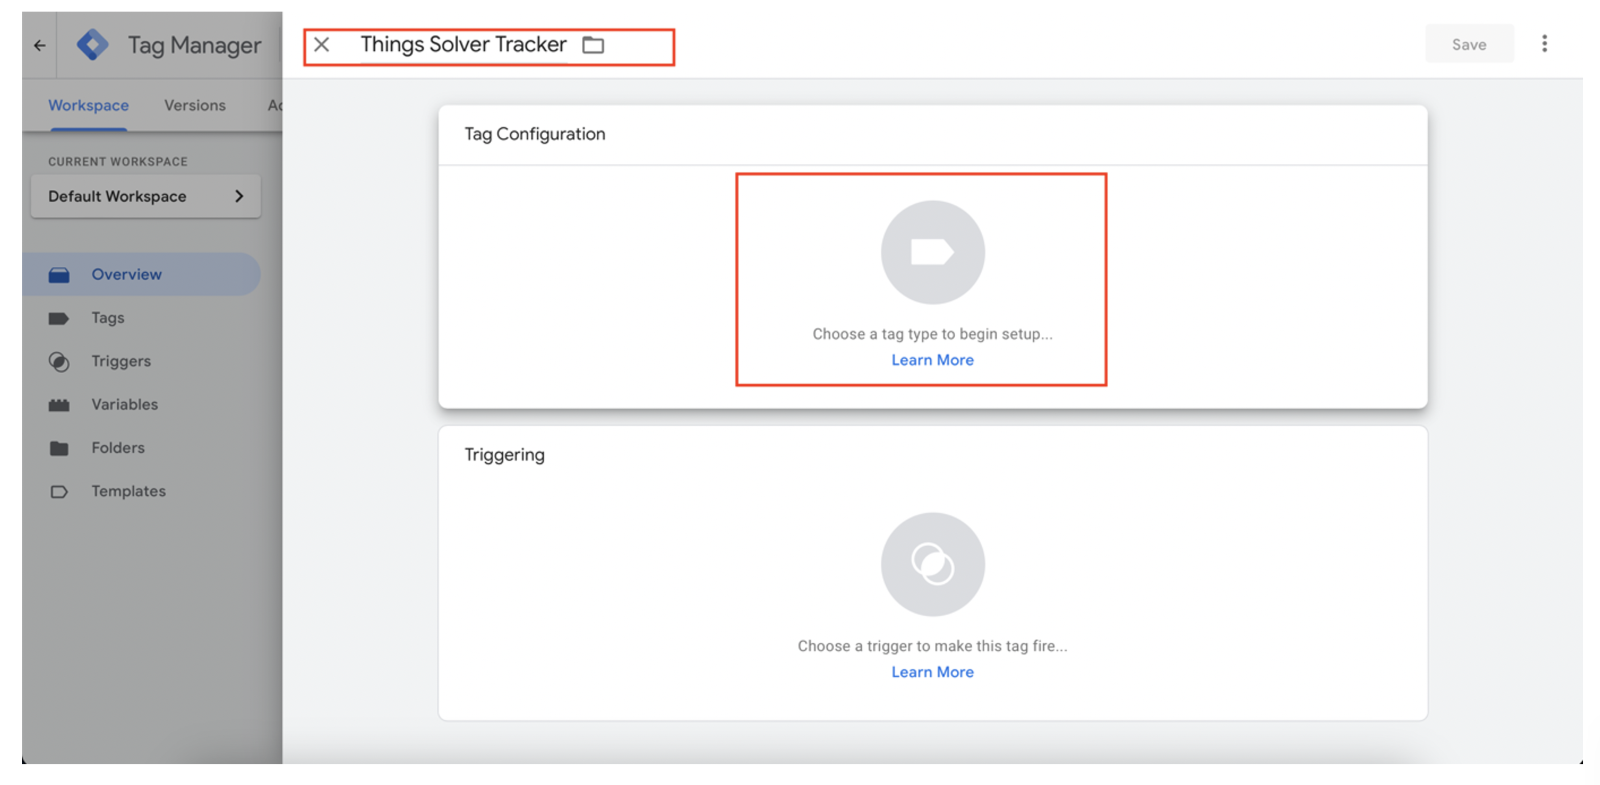
Task: Click 'Choose a tag type to begin setup...' text
Action: point(933,334)
